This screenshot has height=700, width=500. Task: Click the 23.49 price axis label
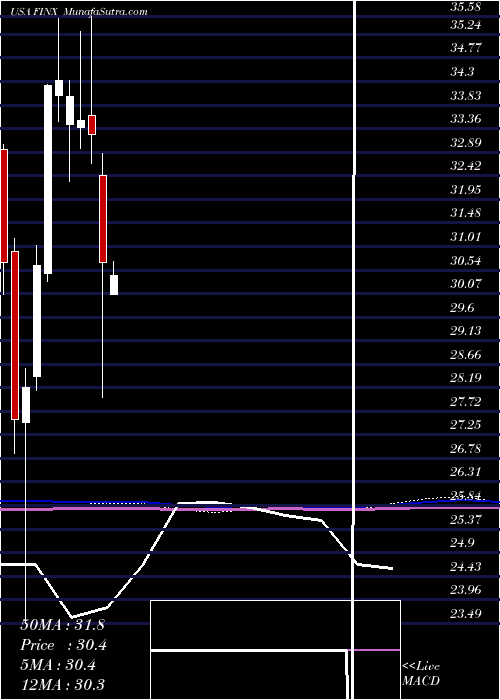click(465, 614)
